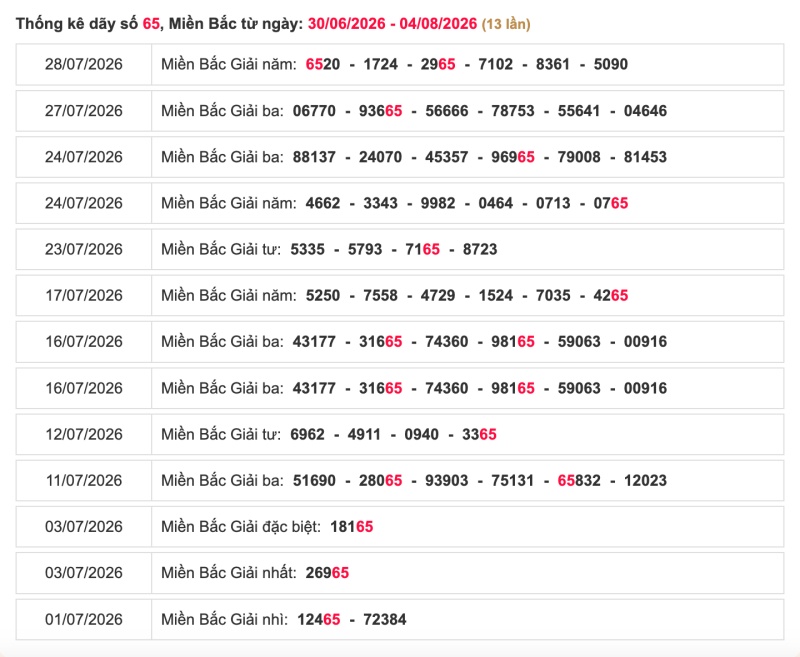Screen dimensions: 800x657
Task: Click the 13 lần count in header
Action: pyautogui.click(x=506, y=24)
